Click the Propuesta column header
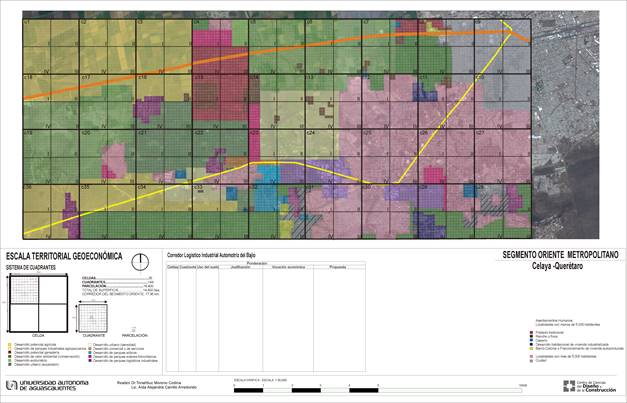The width and height of the screenshot is (627, 403). point(337,268)
